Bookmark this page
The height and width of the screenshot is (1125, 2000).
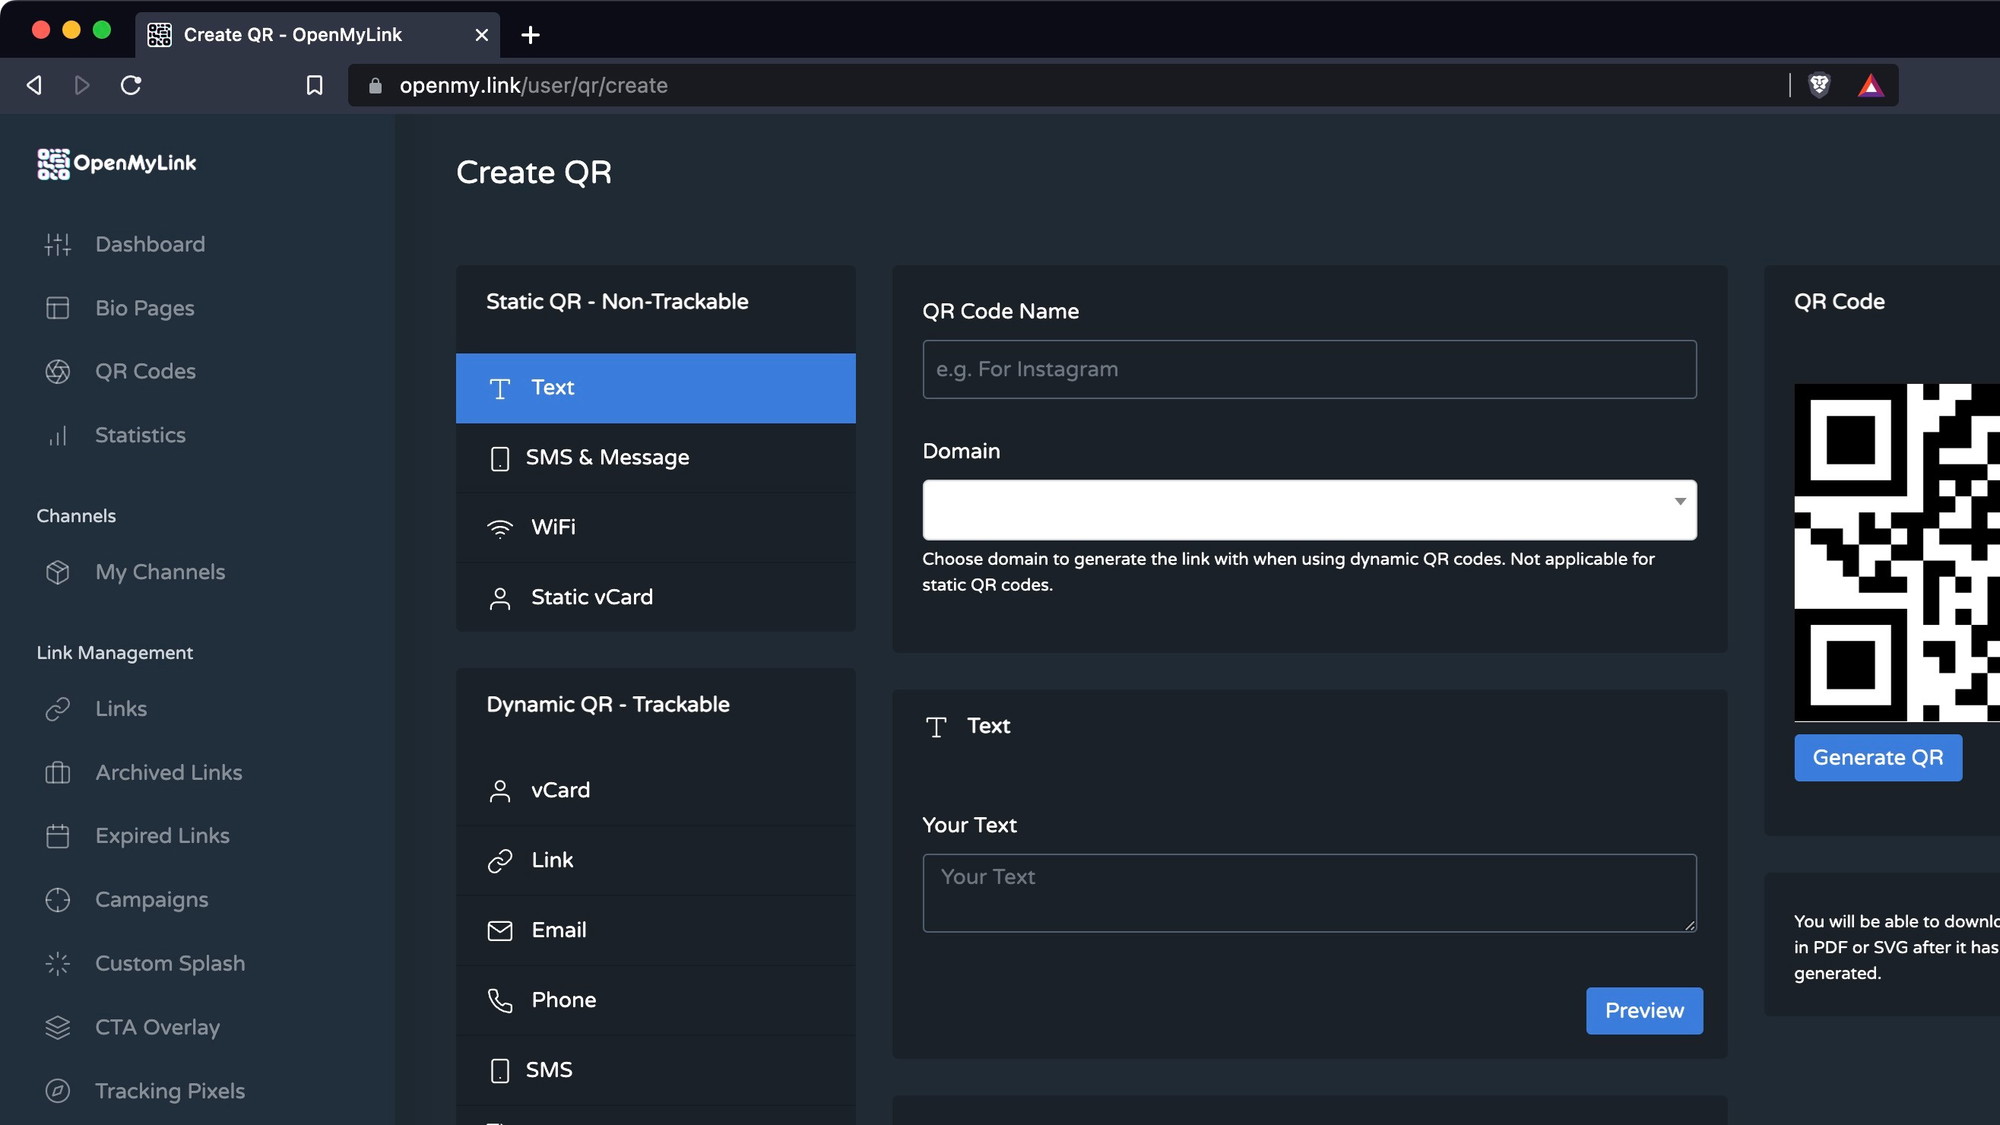point(314,86)
